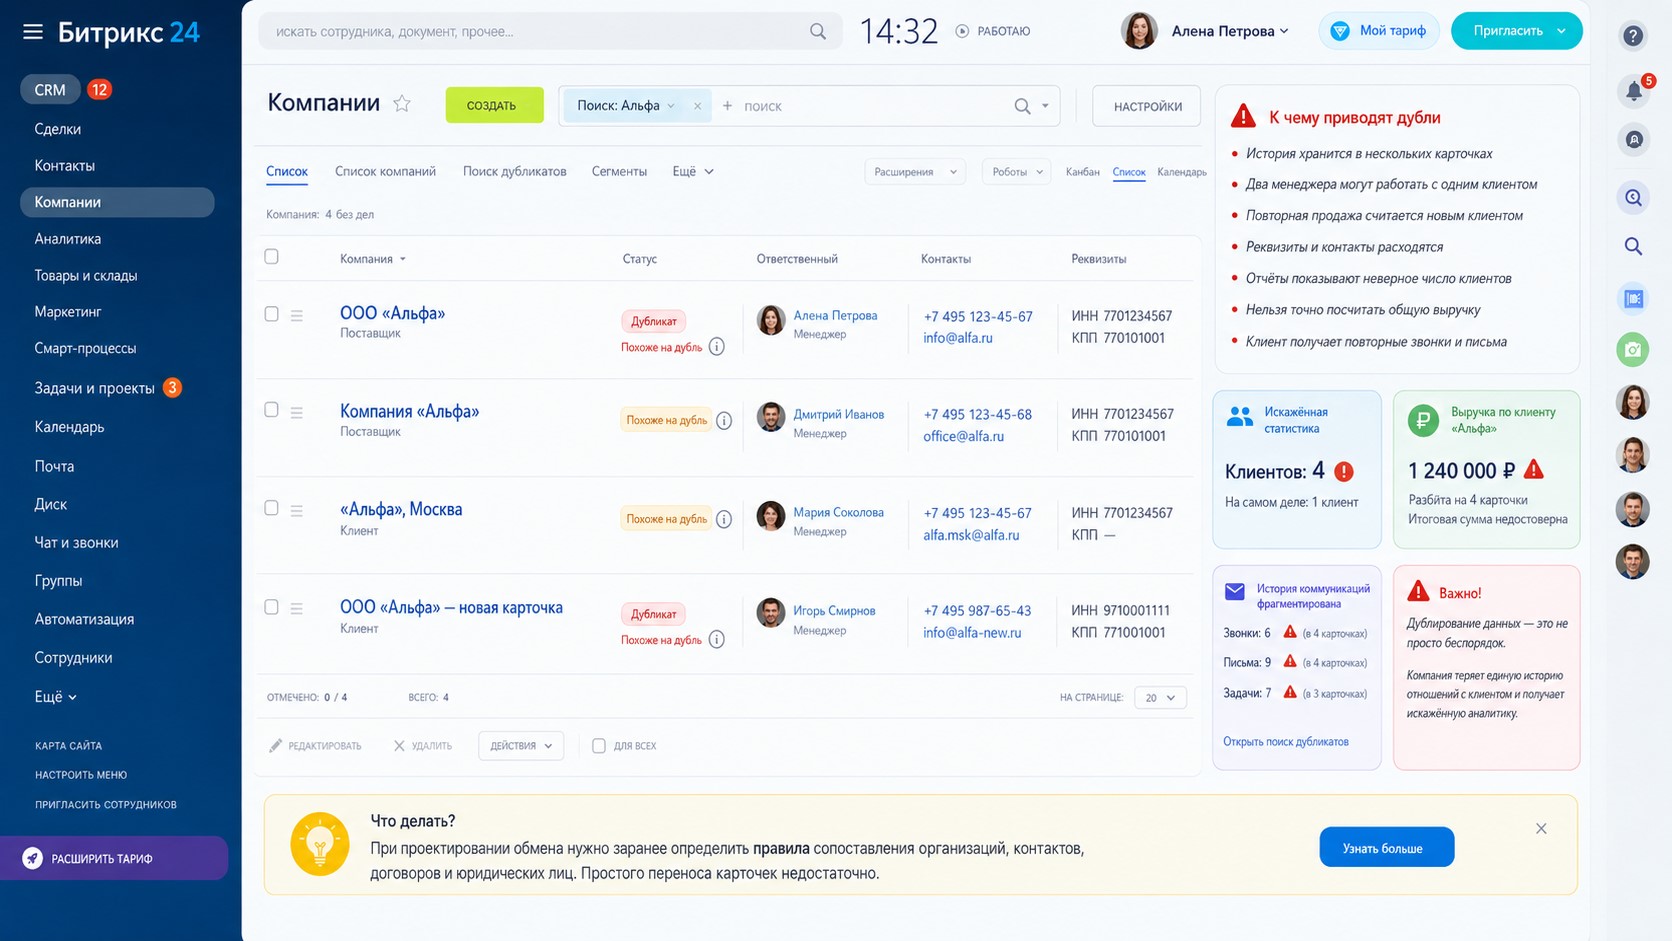
Task: Change the На странице 20 selector
Action: pyautogui.click(x=1160, y=698)
